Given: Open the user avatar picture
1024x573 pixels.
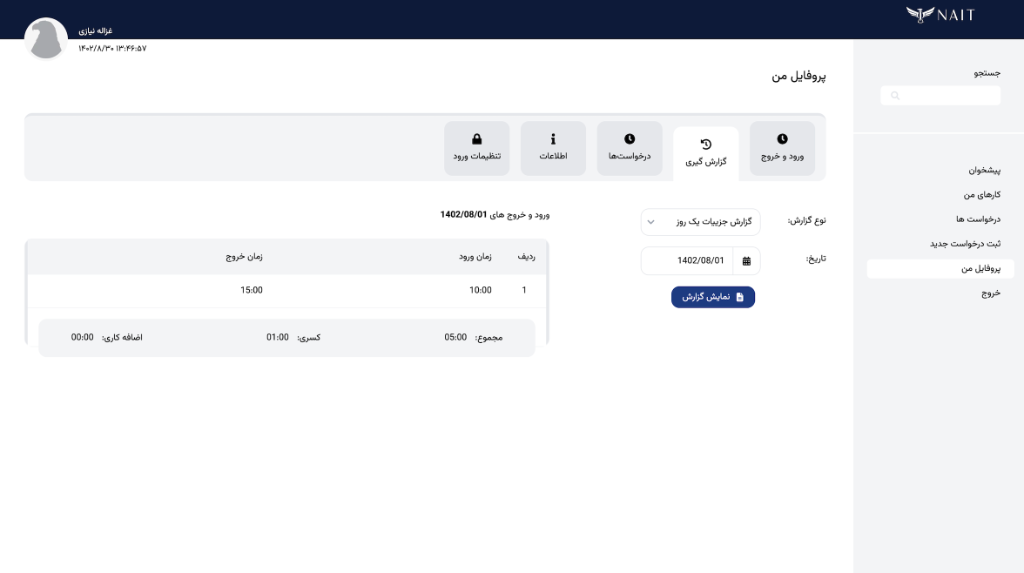Looking at the screenshot, I should pyautogui.click(x=46, y=38).
